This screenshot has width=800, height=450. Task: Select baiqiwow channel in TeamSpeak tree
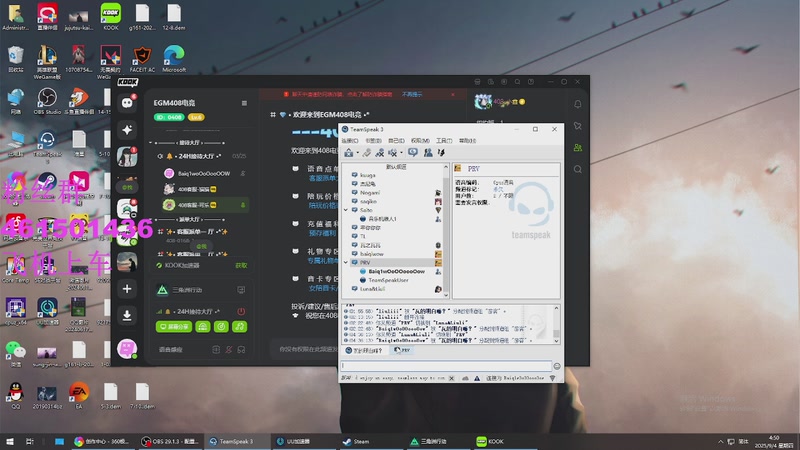[371, 254]
